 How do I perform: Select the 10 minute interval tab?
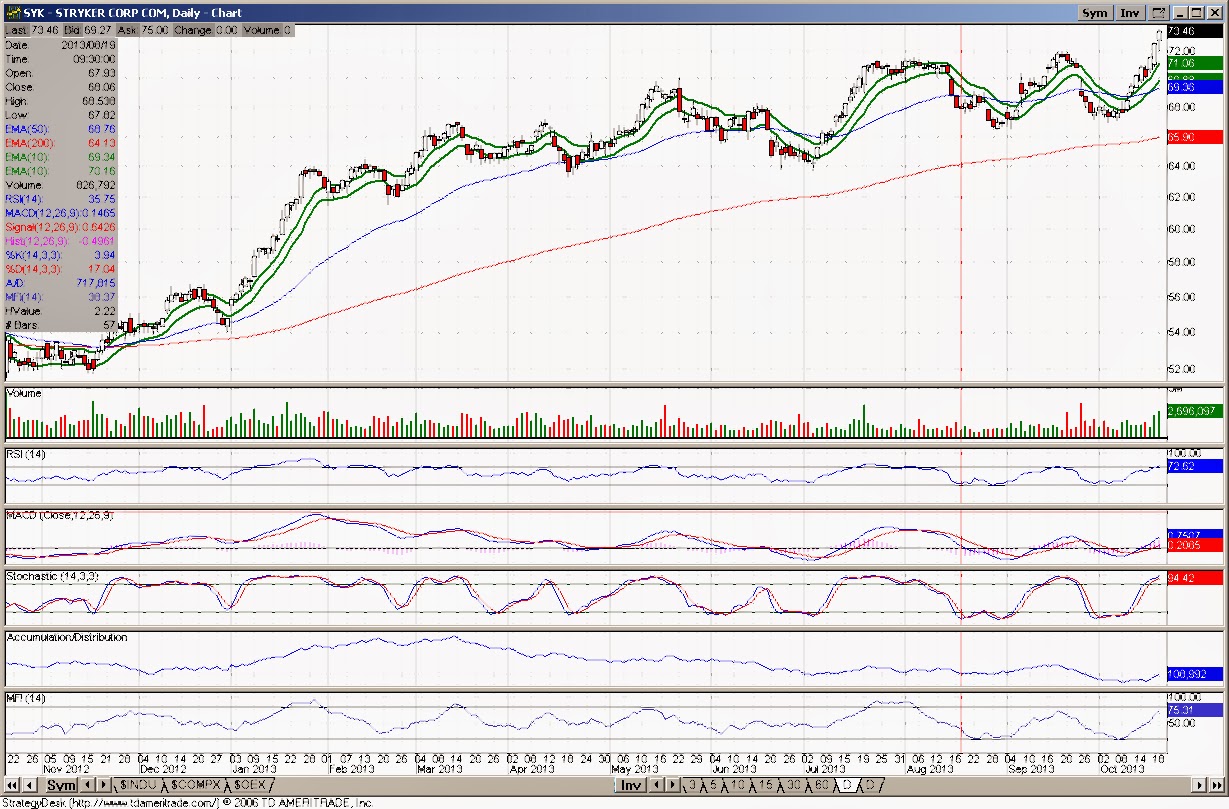click(x=737, y=785)
